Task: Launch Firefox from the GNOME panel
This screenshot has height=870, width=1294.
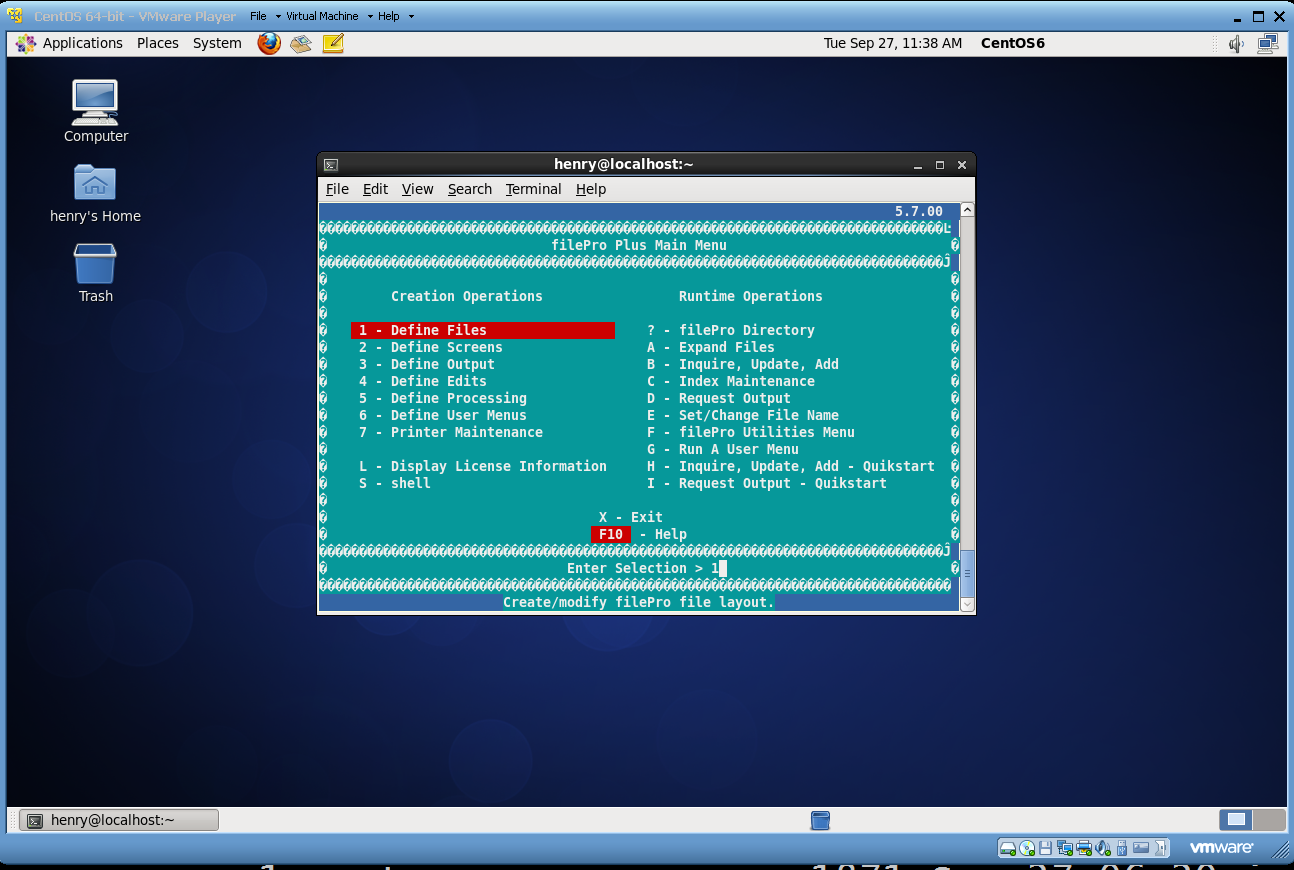Action: pos(269,43)
